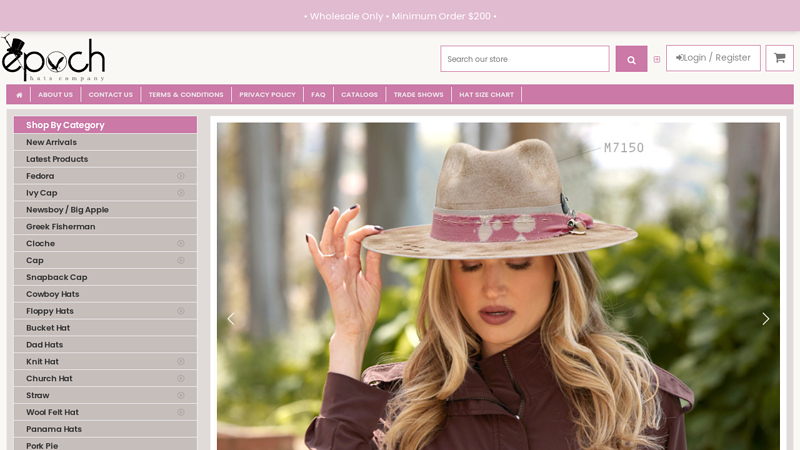
Task: Click the Epoch Hats Company logo
Action: tap(53, 59)
